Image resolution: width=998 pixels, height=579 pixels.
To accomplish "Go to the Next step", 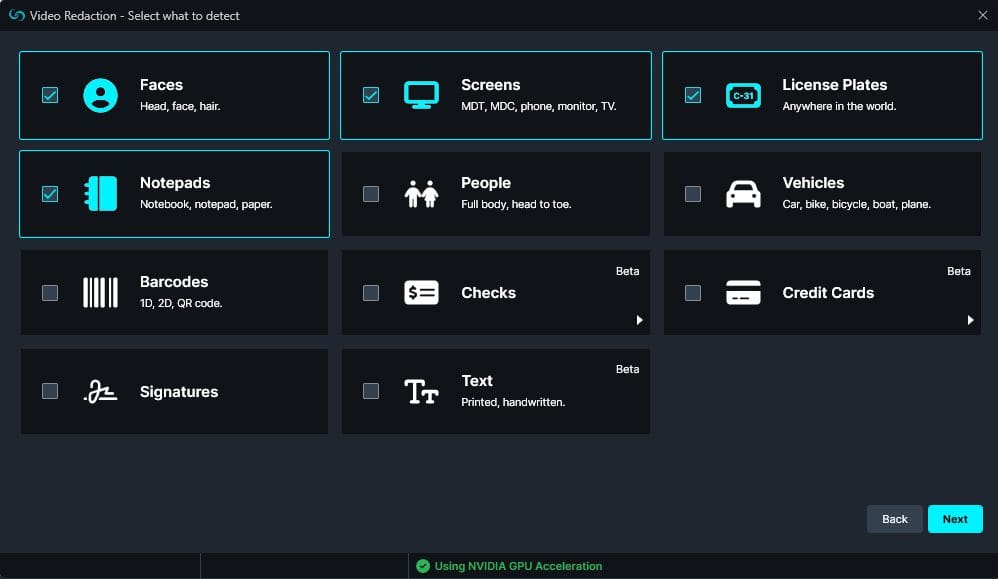I will pyautogui.click(x=955, y=519).
